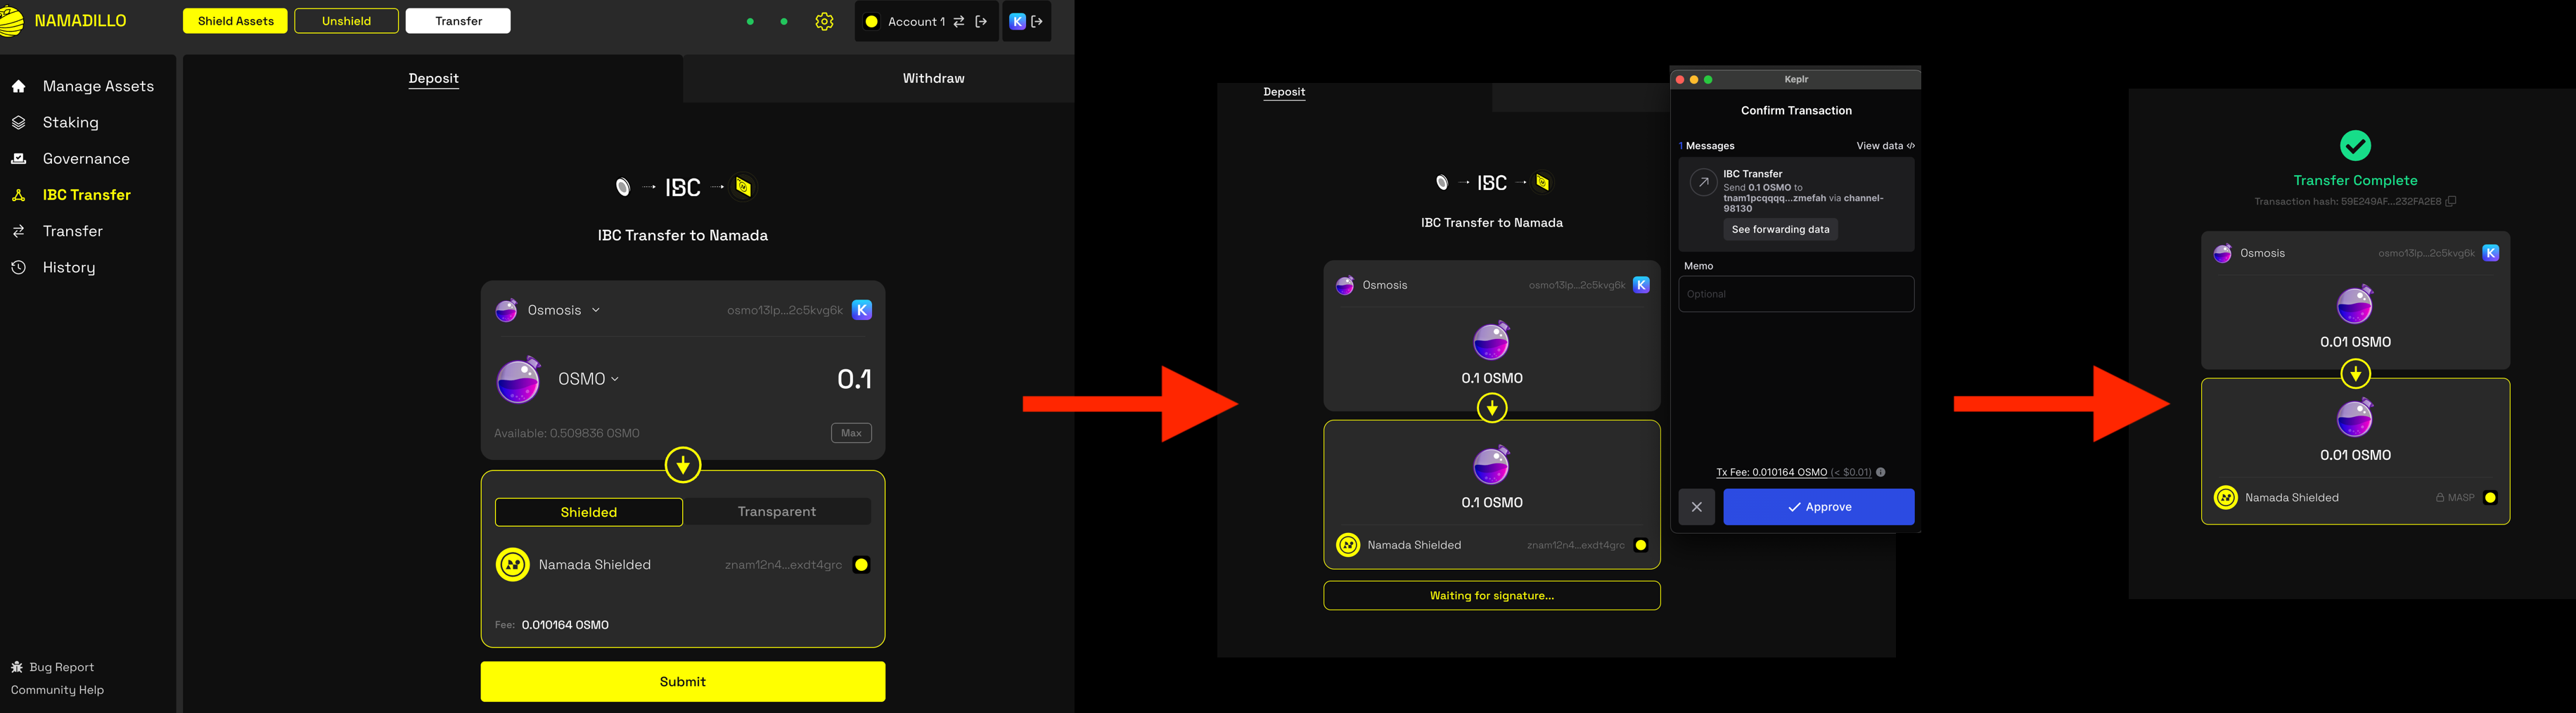Click 'znam12n4...exdt4grc' address in deposit form
Image resolution: width=2576 pixels, height=713 pixels.
point(783,565)
